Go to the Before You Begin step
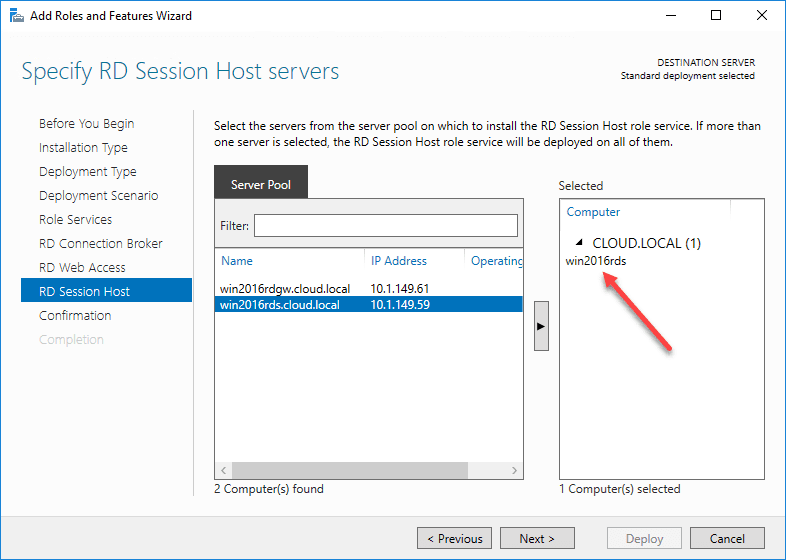Viewport: 786px width, 560px height. click(86, 124)
